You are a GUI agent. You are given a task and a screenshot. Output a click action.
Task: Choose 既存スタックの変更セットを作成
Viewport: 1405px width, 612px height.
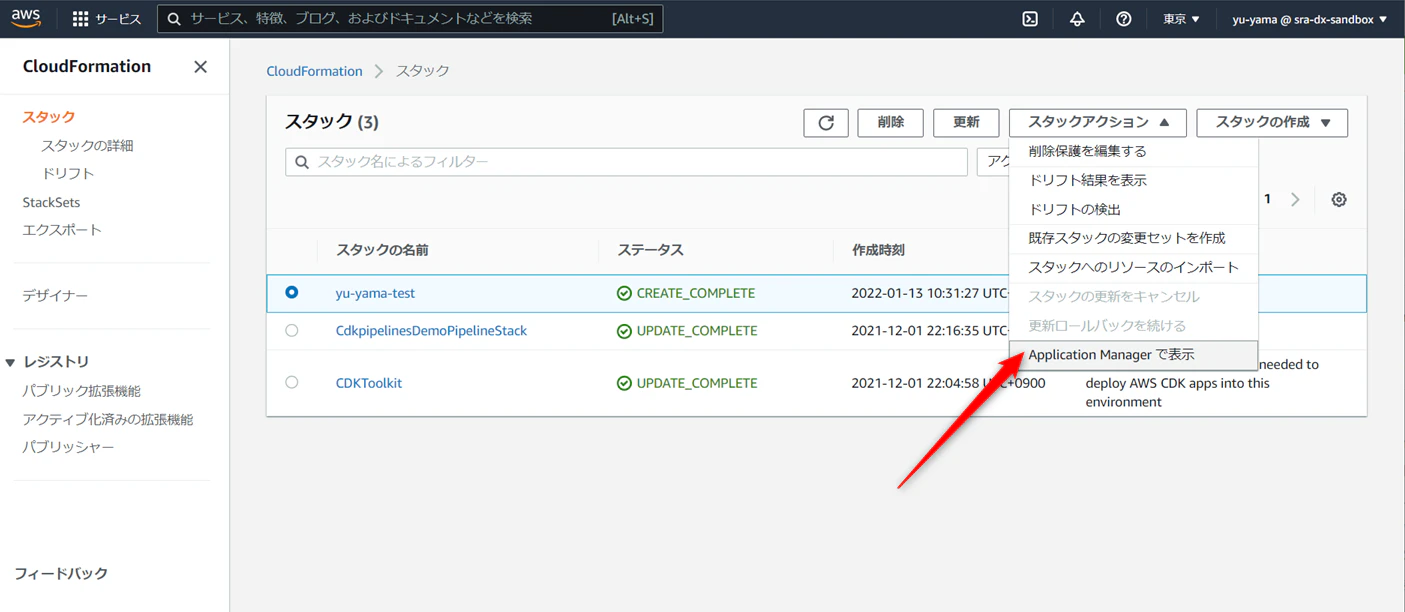[x=1133, y=238]
